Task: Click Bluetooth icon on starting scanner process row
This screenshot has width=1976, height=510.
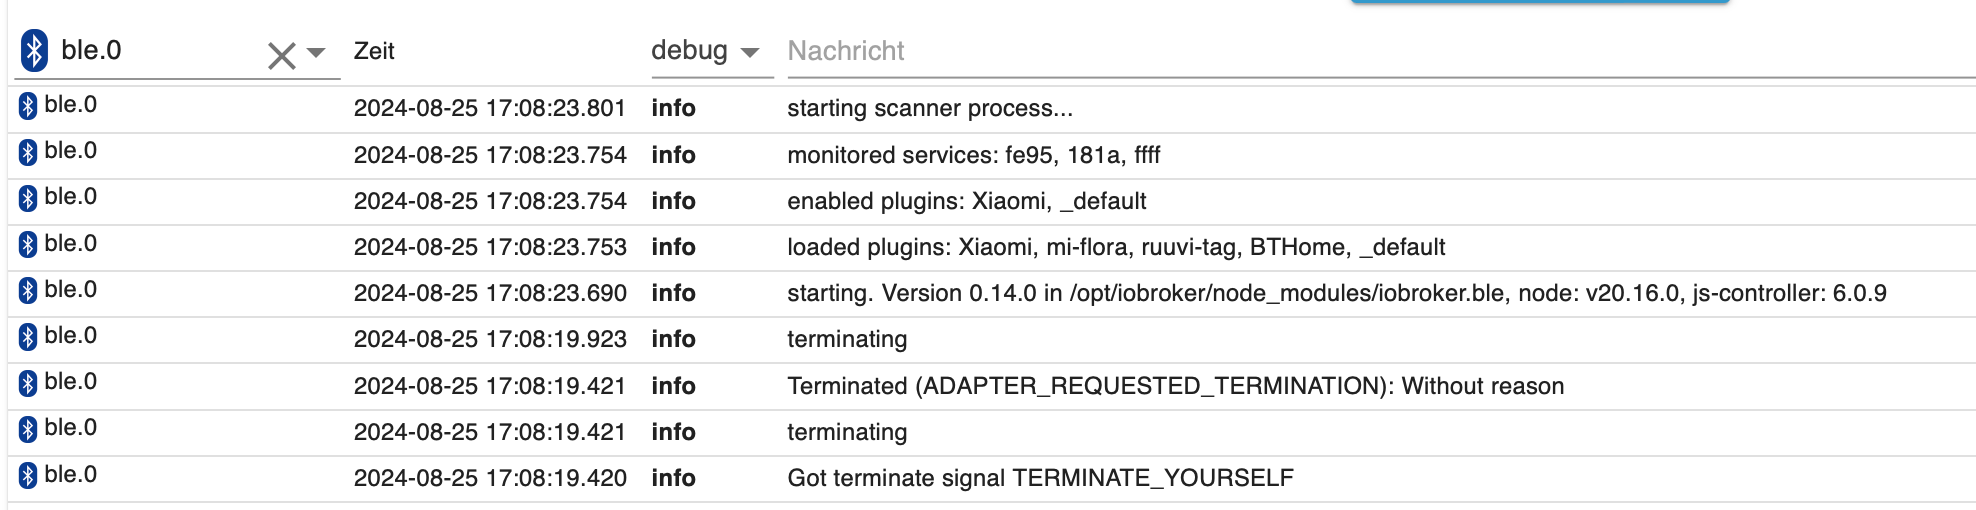Action: pos(28,105)
